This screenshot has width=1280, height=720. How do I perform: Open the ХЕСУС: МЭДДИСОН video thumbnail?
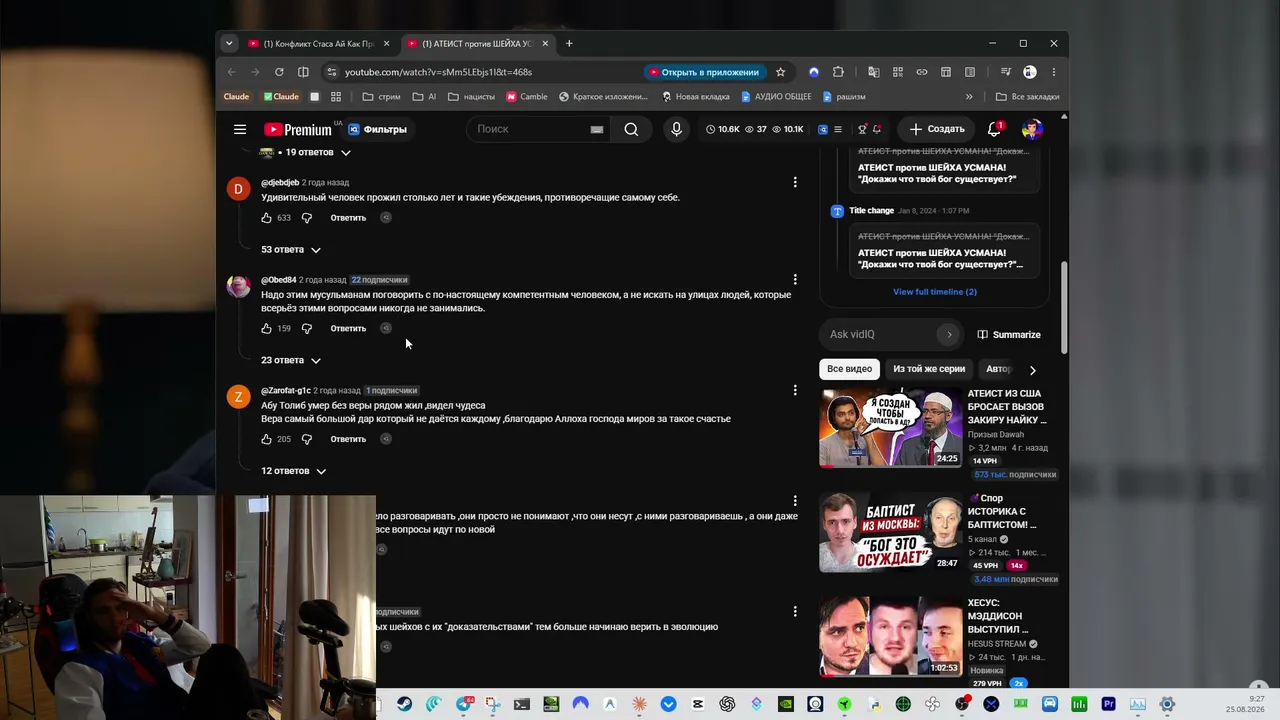pyautogui.click(x=890, y=637)
